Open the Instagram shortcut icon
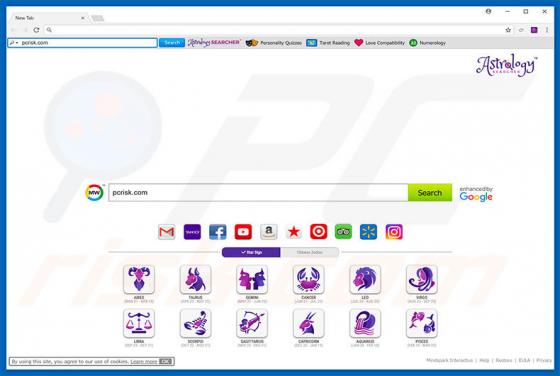The image size is (560, 376). pyautogui.click(x=394, y=232)
